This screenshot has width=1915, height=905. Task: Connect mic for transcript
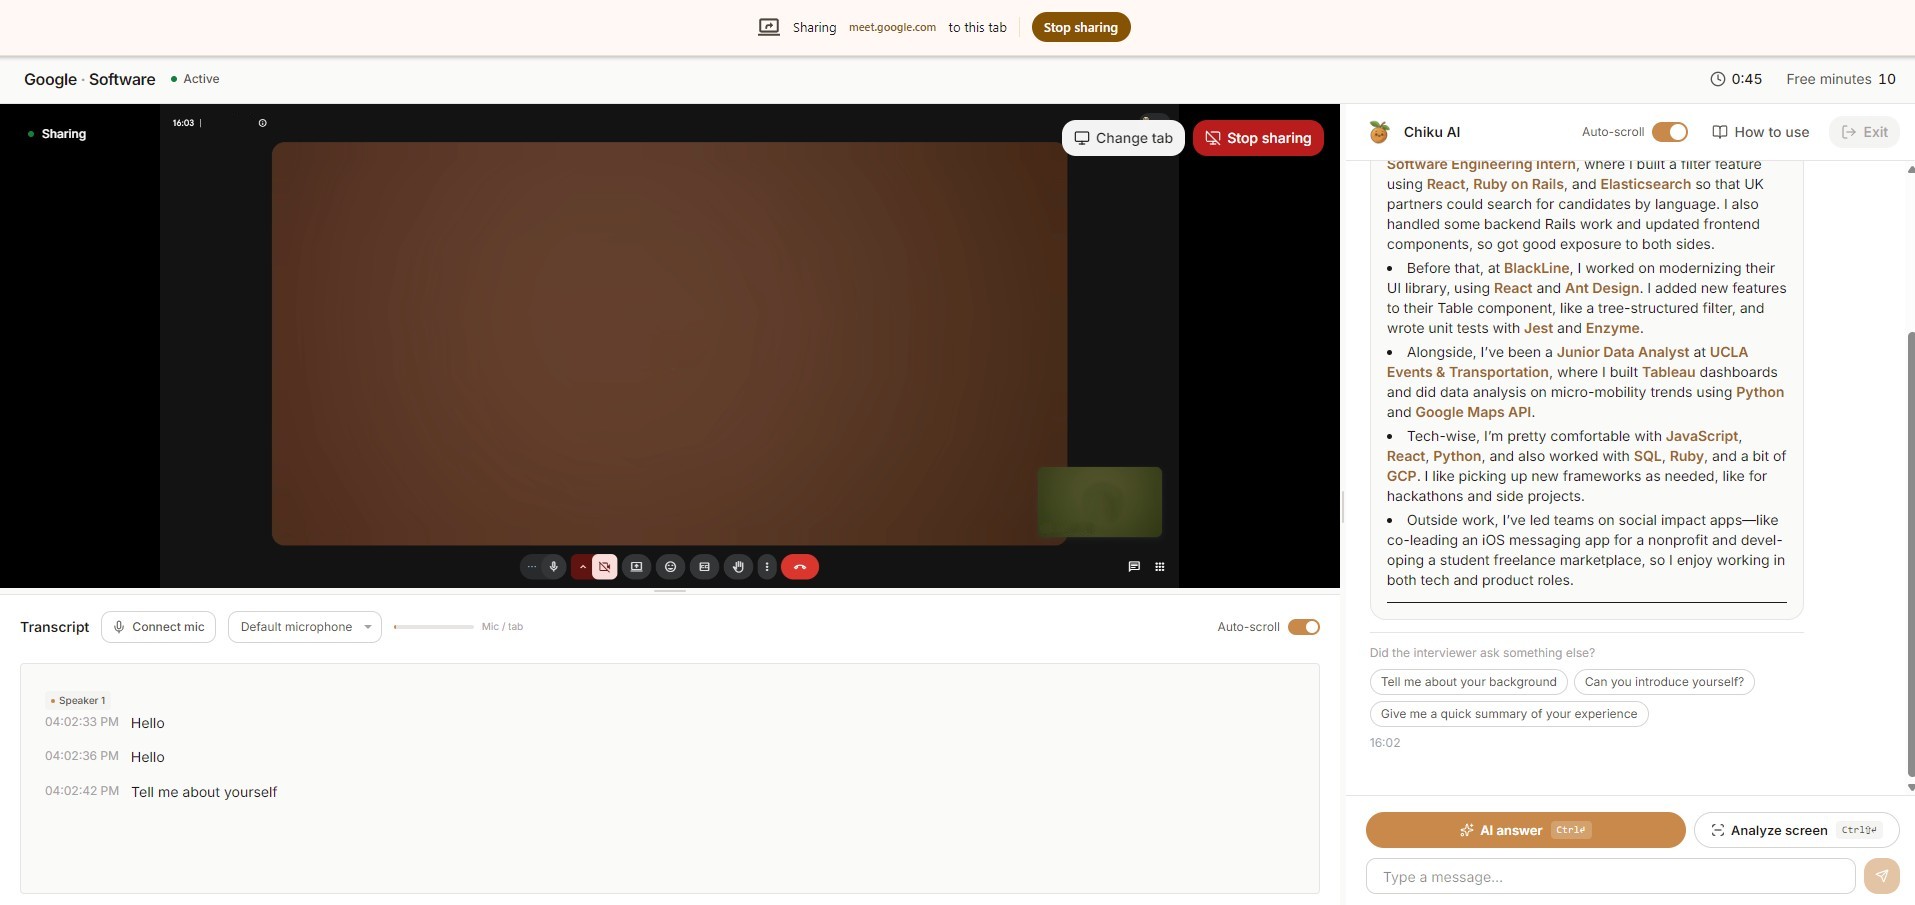point(158,627)
